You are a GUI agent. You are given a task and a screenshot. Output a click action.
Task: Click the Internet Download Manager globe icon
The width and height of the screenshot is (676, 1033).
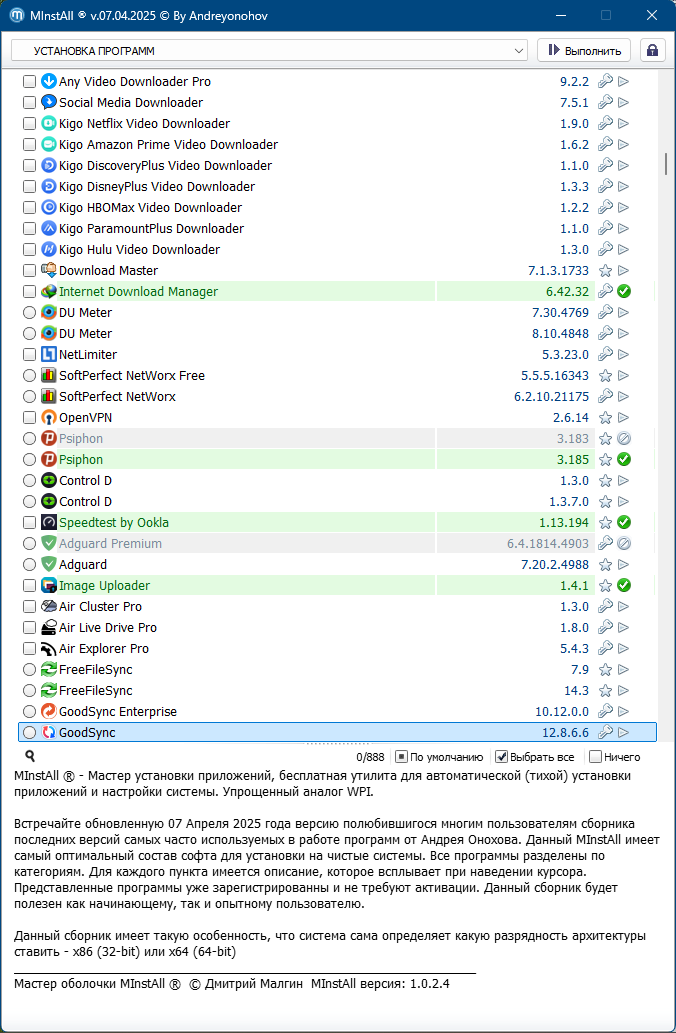pyautogui.click(x=49, y=291)
